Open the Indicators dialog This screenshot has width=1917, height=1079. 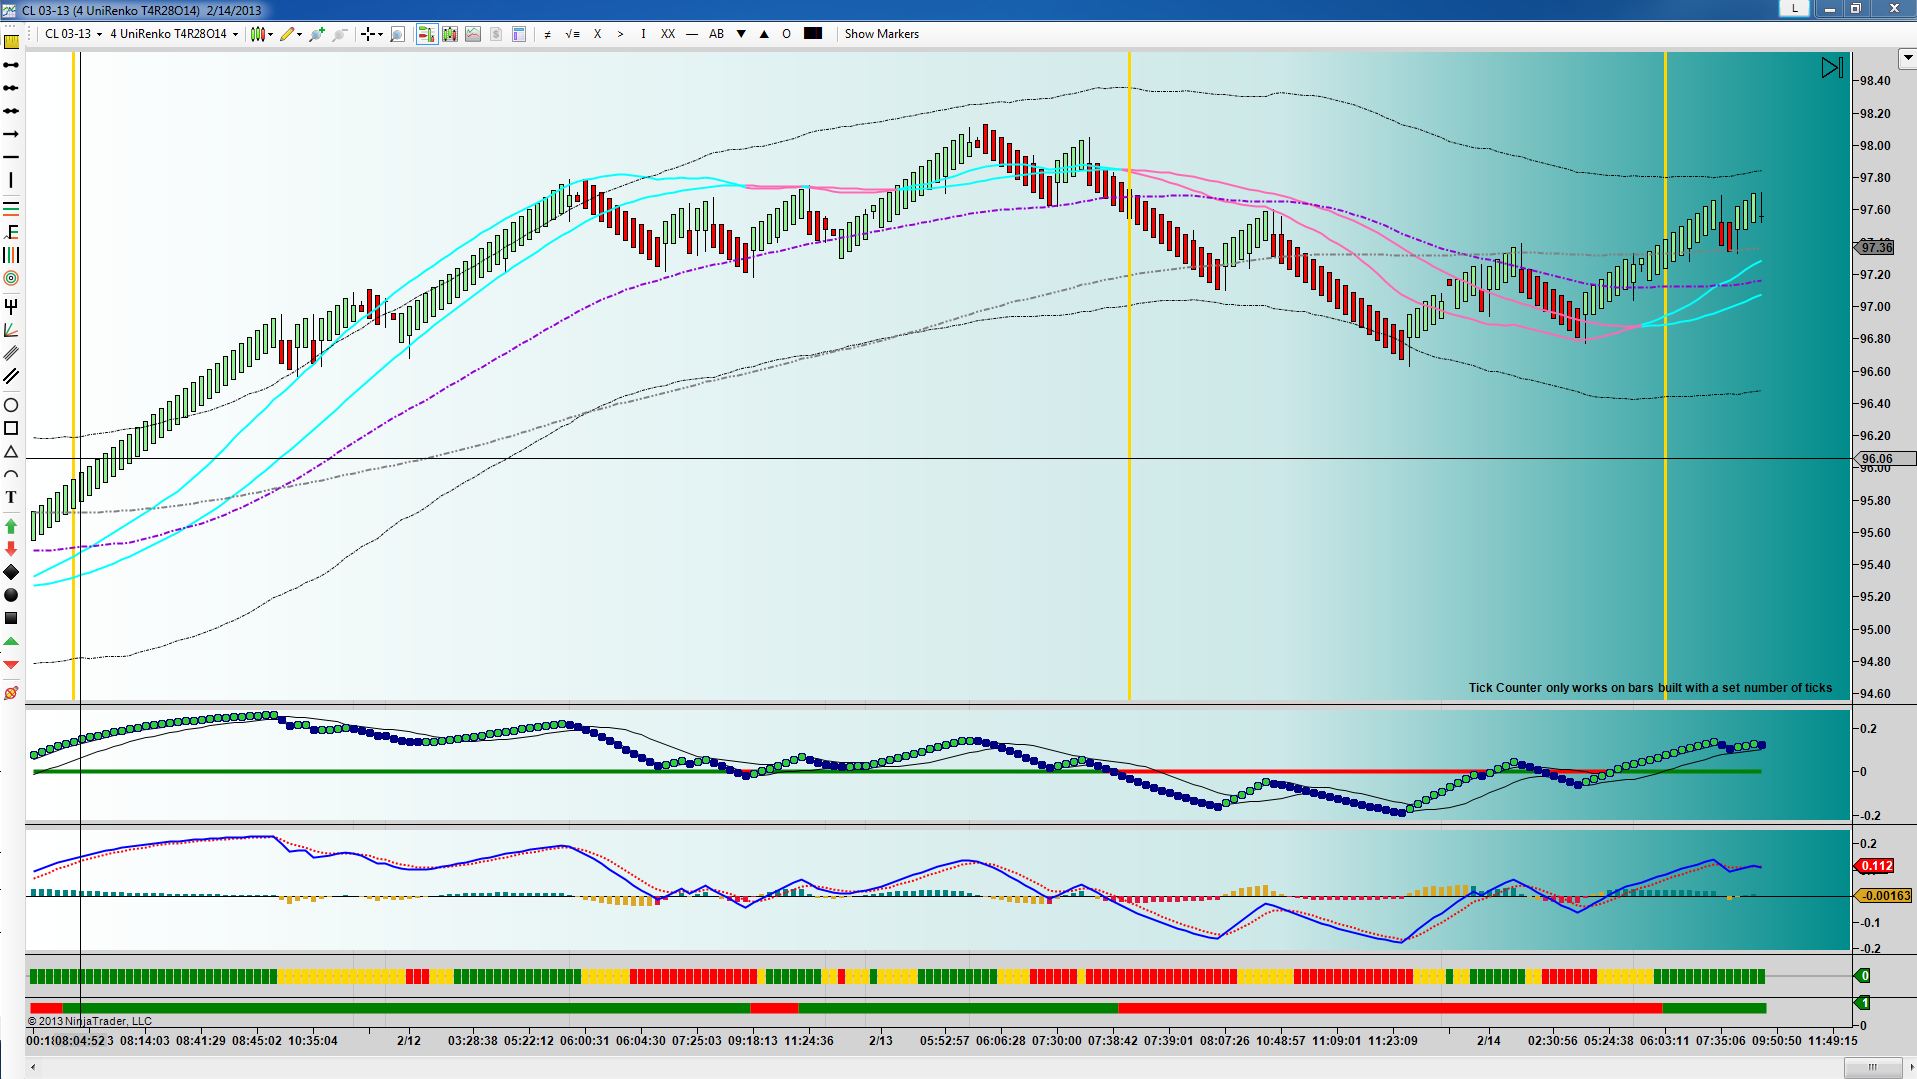click(473, 34)
